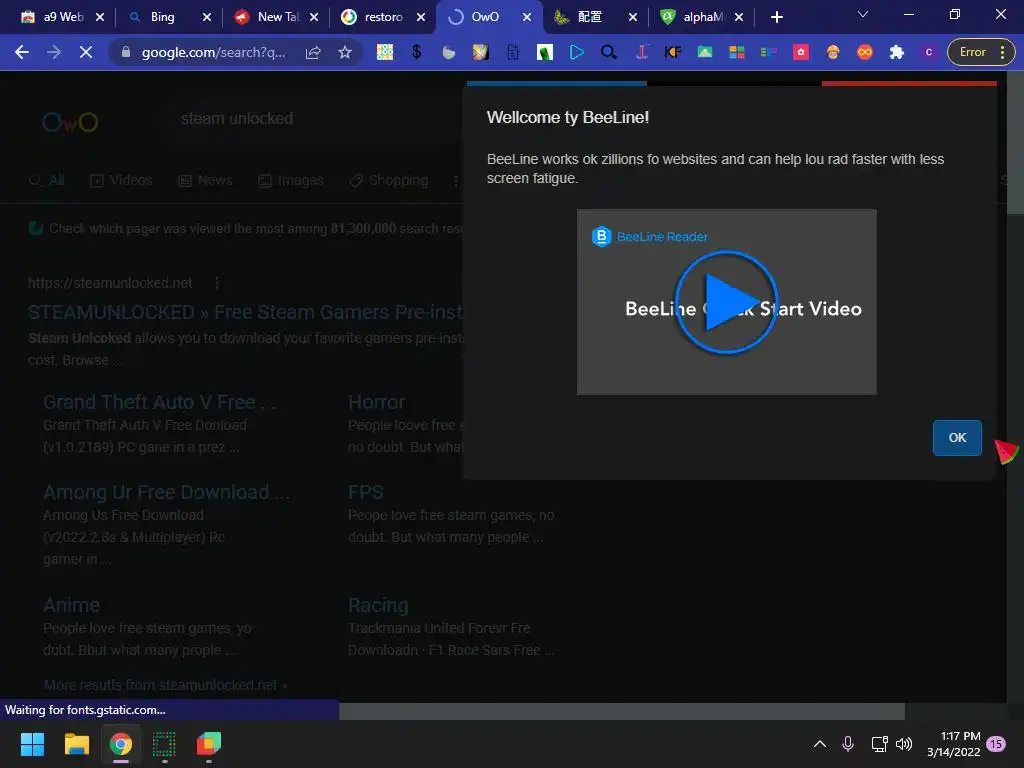1024x768 pixels.
Task: Open volume control in system tray
Action: (904, 744)
